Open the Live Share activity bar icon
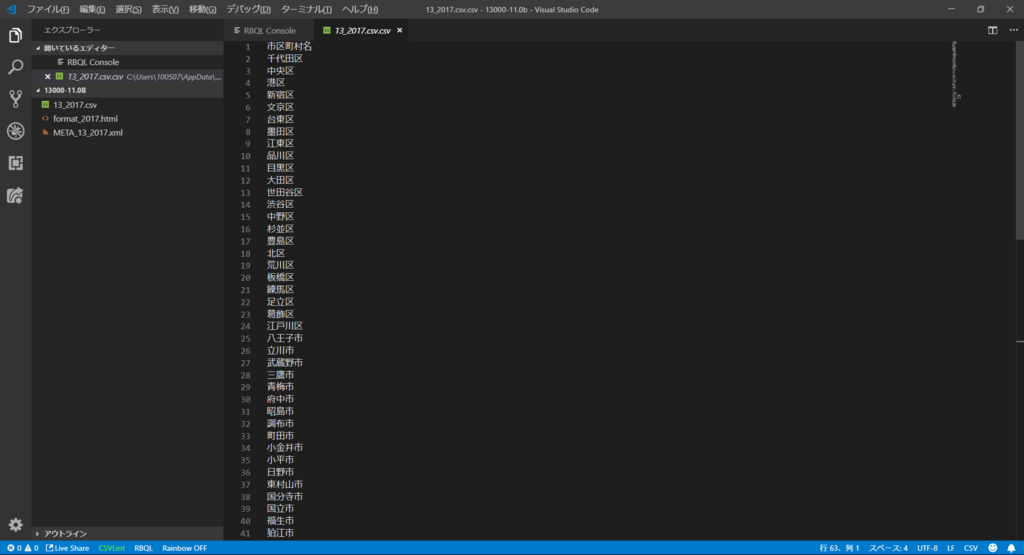This screenshot has width=1024, height=555. 16,195
